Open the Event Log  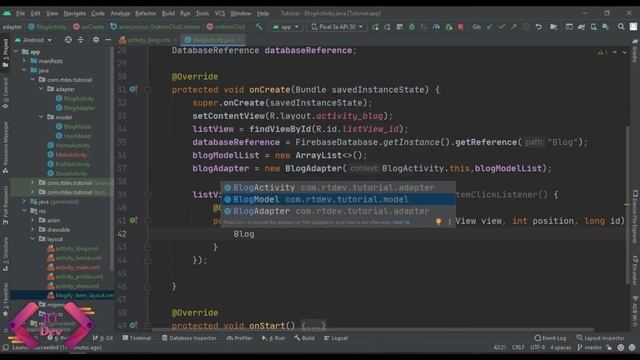(550, 338)
